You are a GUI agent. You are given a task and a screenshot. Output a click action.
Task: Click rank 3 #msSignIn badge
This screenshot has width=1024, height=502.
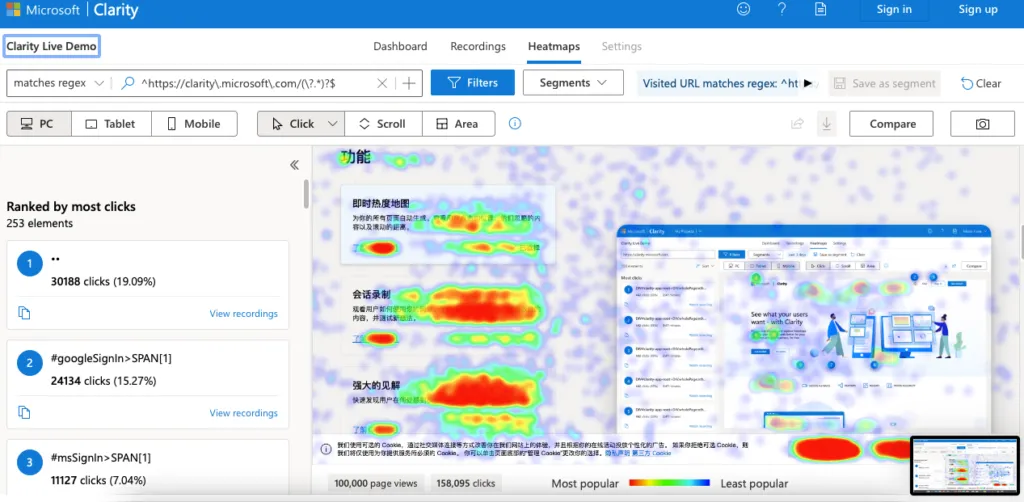[29, 463]
